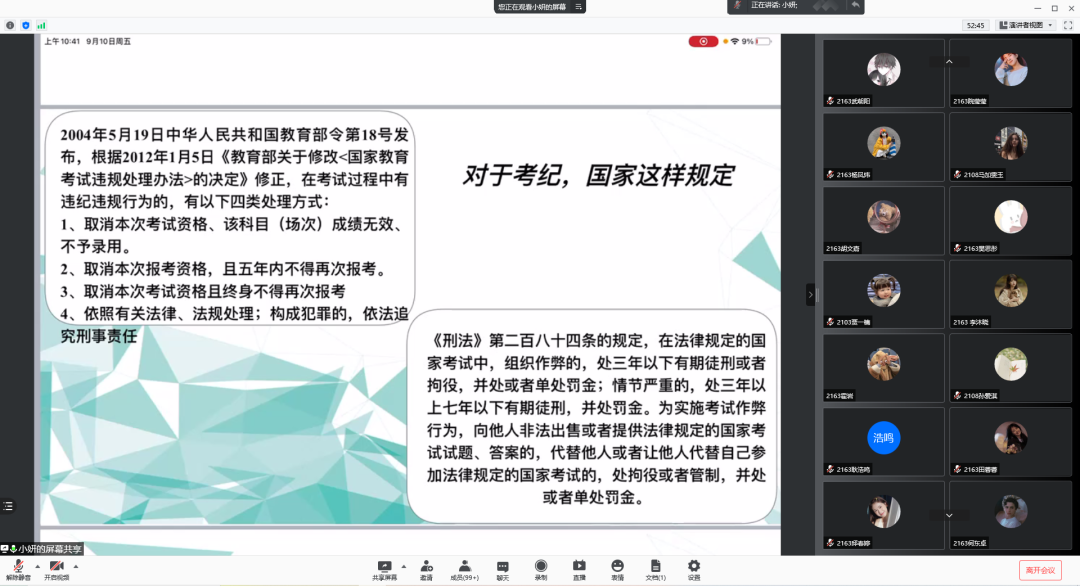Toggle the fullscreen icon at top right
Screen dimensions: 1080x586
click(1068, 25)
